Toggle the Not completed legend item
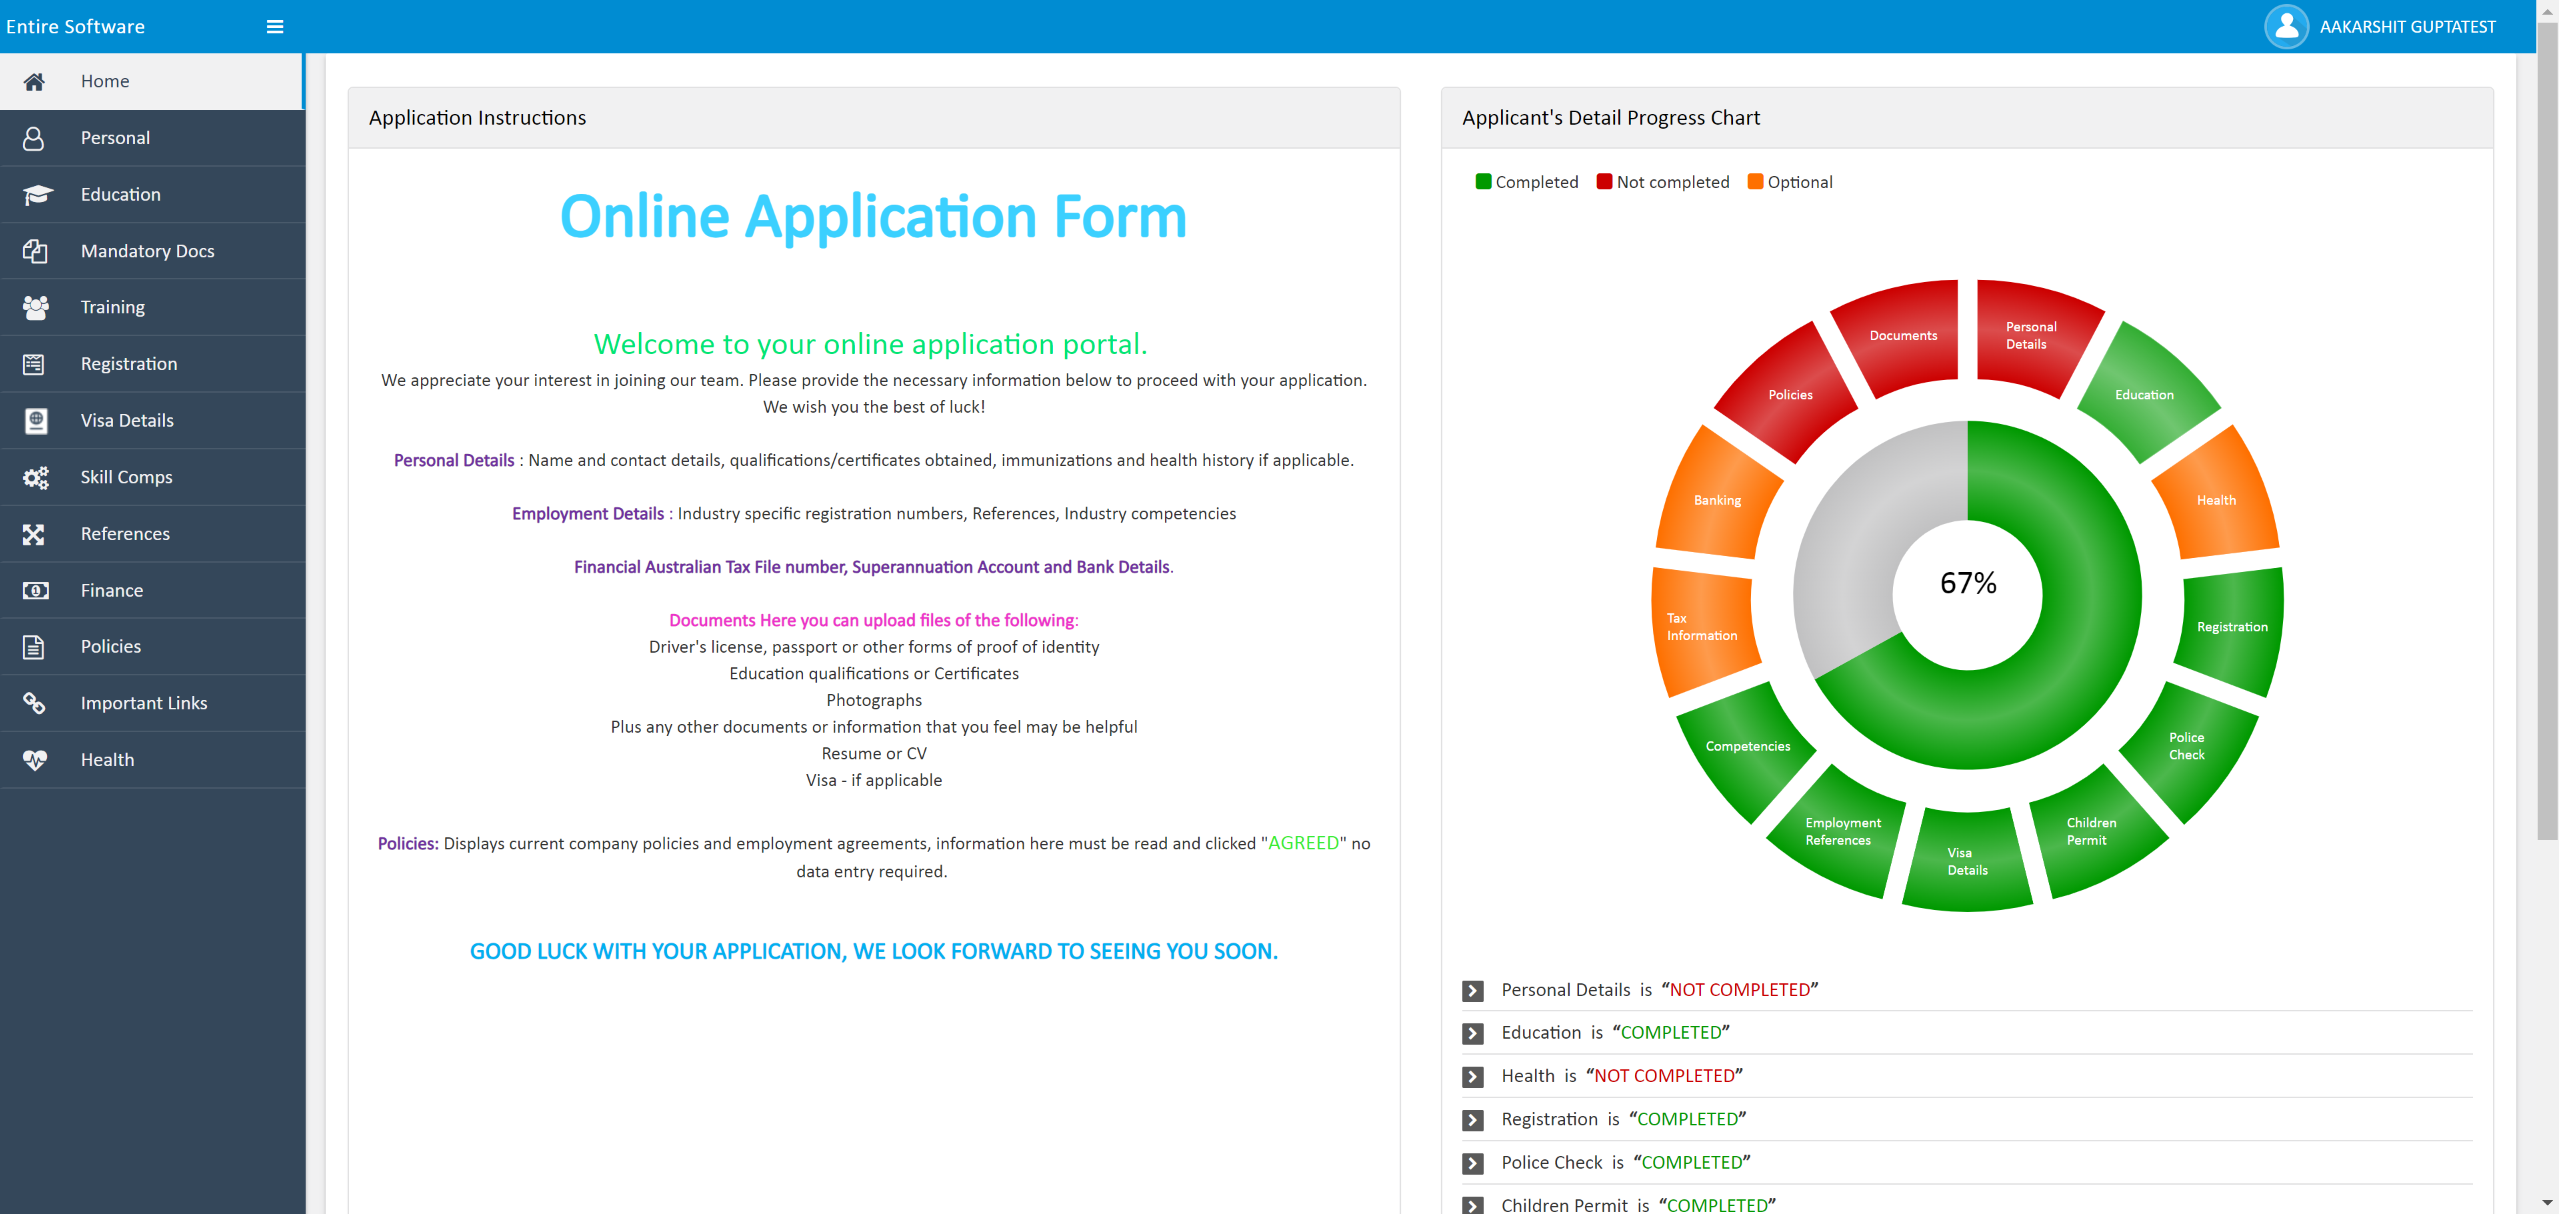 [1662, 182]
